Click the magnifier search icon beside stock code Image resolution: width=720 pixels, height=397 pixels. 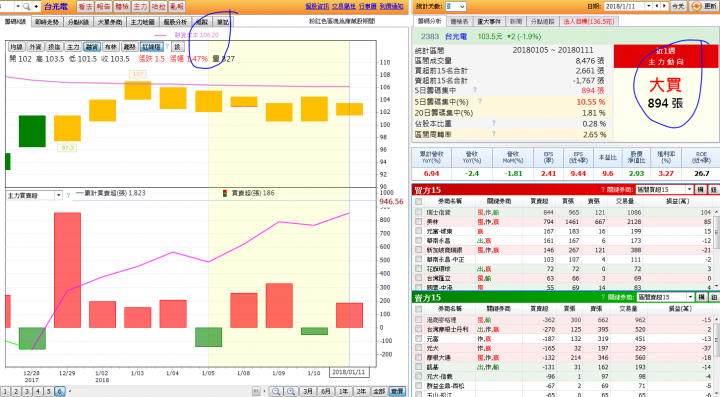(x=27, y=6)
